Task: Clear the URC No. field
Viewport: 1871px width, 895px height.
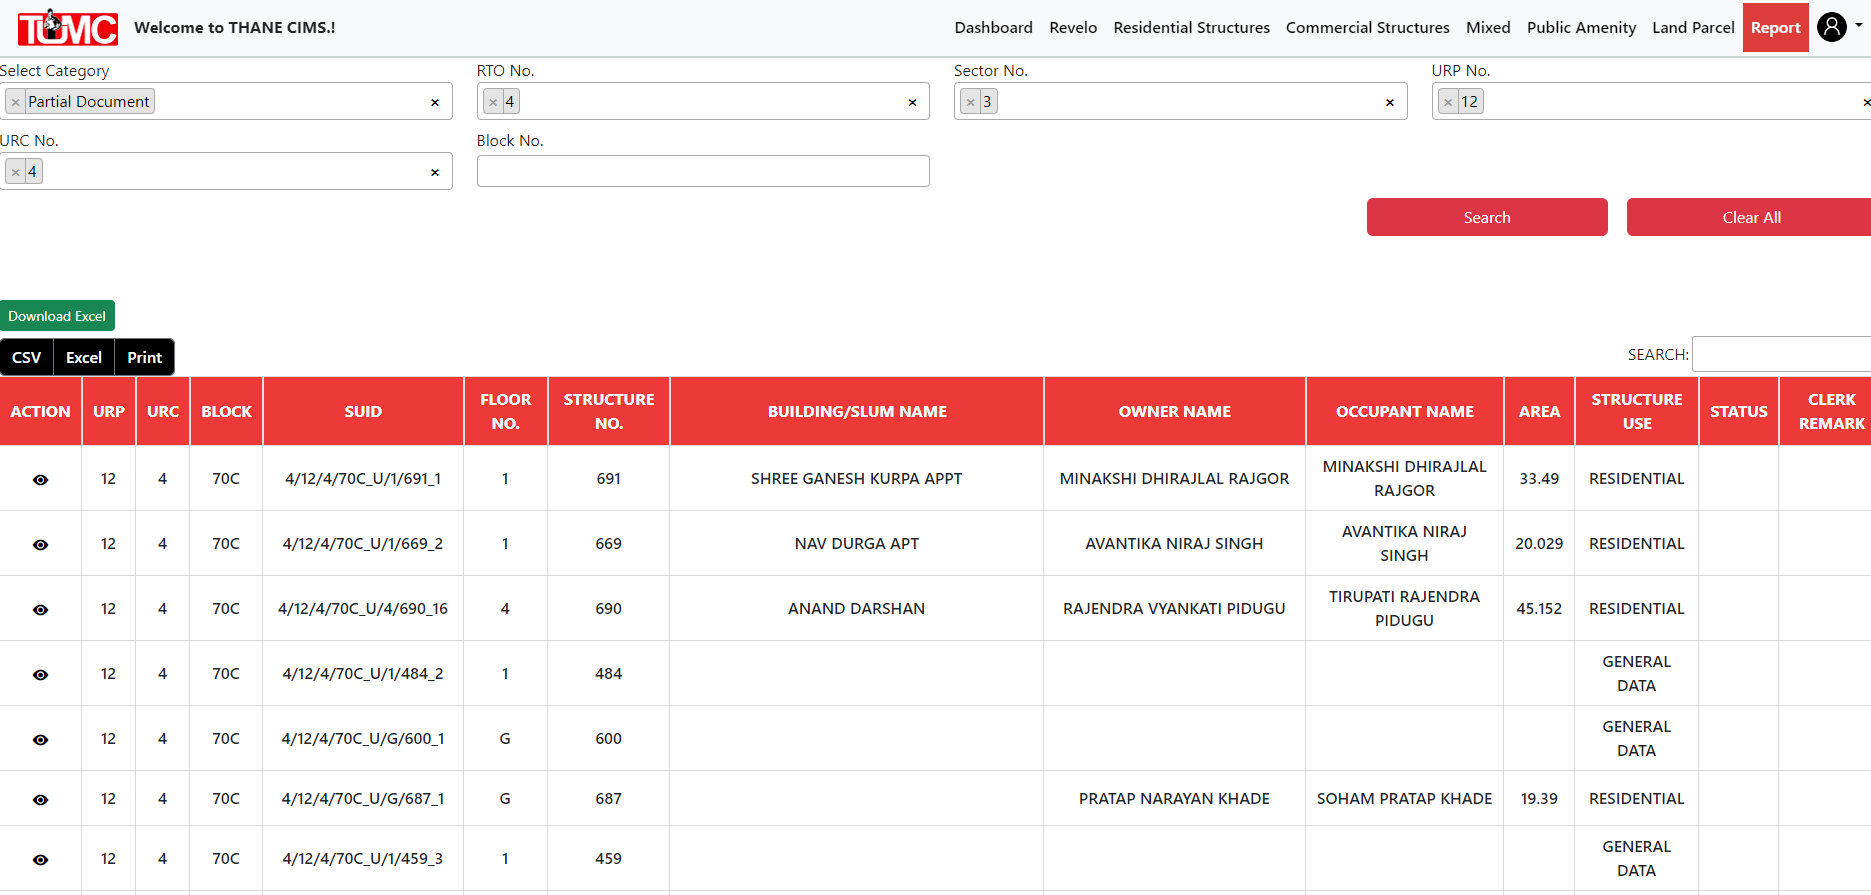Action: pos(435,172)
